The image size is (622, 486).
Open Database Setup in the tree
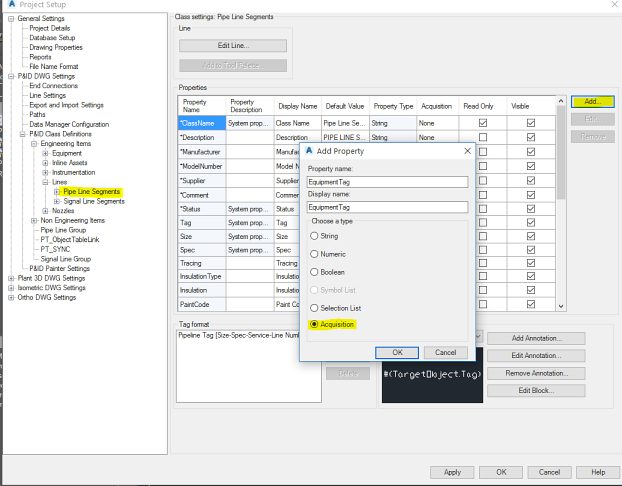click(52, 38)
